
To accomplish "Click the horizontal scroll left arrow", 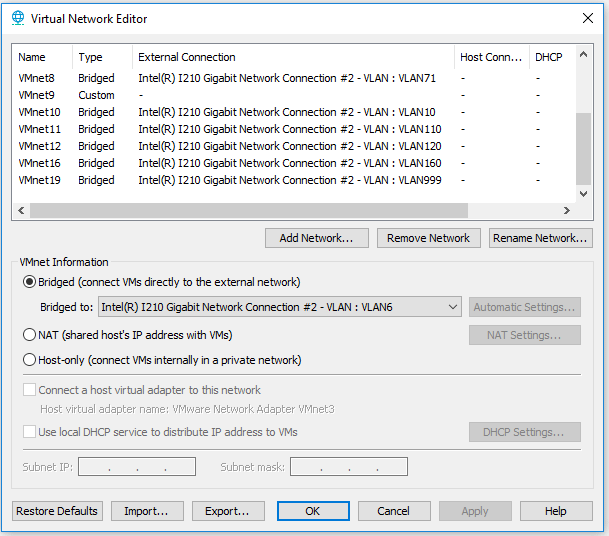I will tap(21, 210).
